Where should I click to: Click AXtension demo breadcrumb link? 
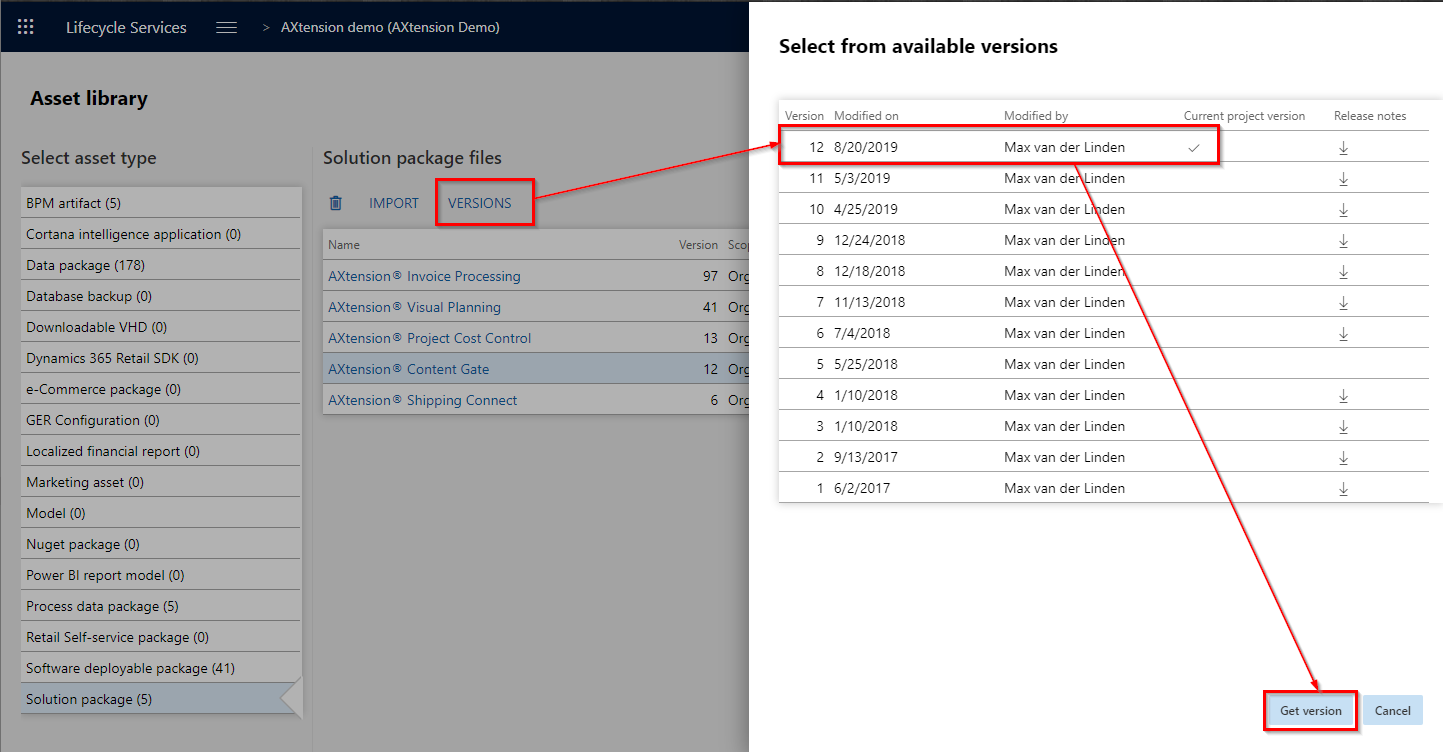[391, 27]
